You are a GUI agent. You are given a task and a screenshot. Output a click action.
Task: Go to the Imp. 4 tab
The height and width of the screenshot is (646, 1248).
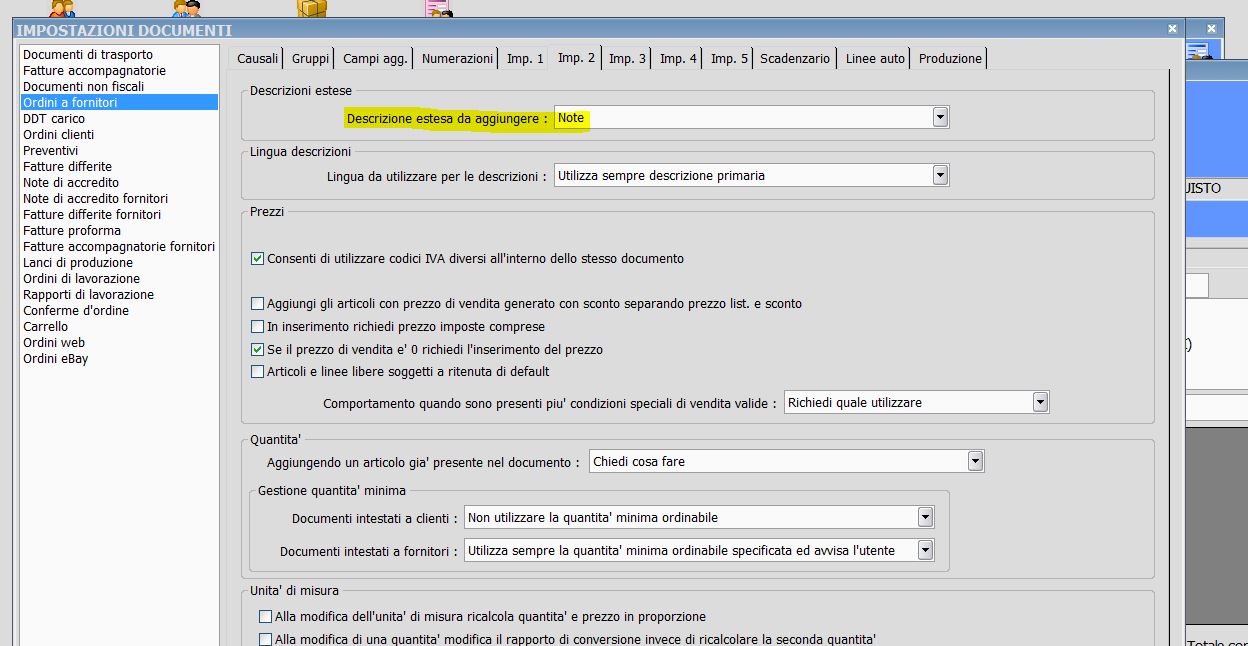(679, 59)
